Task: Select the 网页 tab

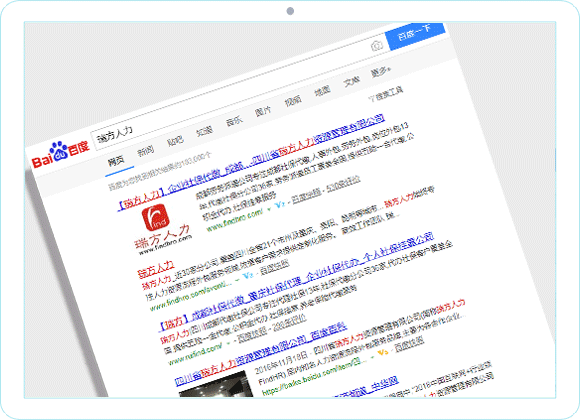Action: coord(116,161)
